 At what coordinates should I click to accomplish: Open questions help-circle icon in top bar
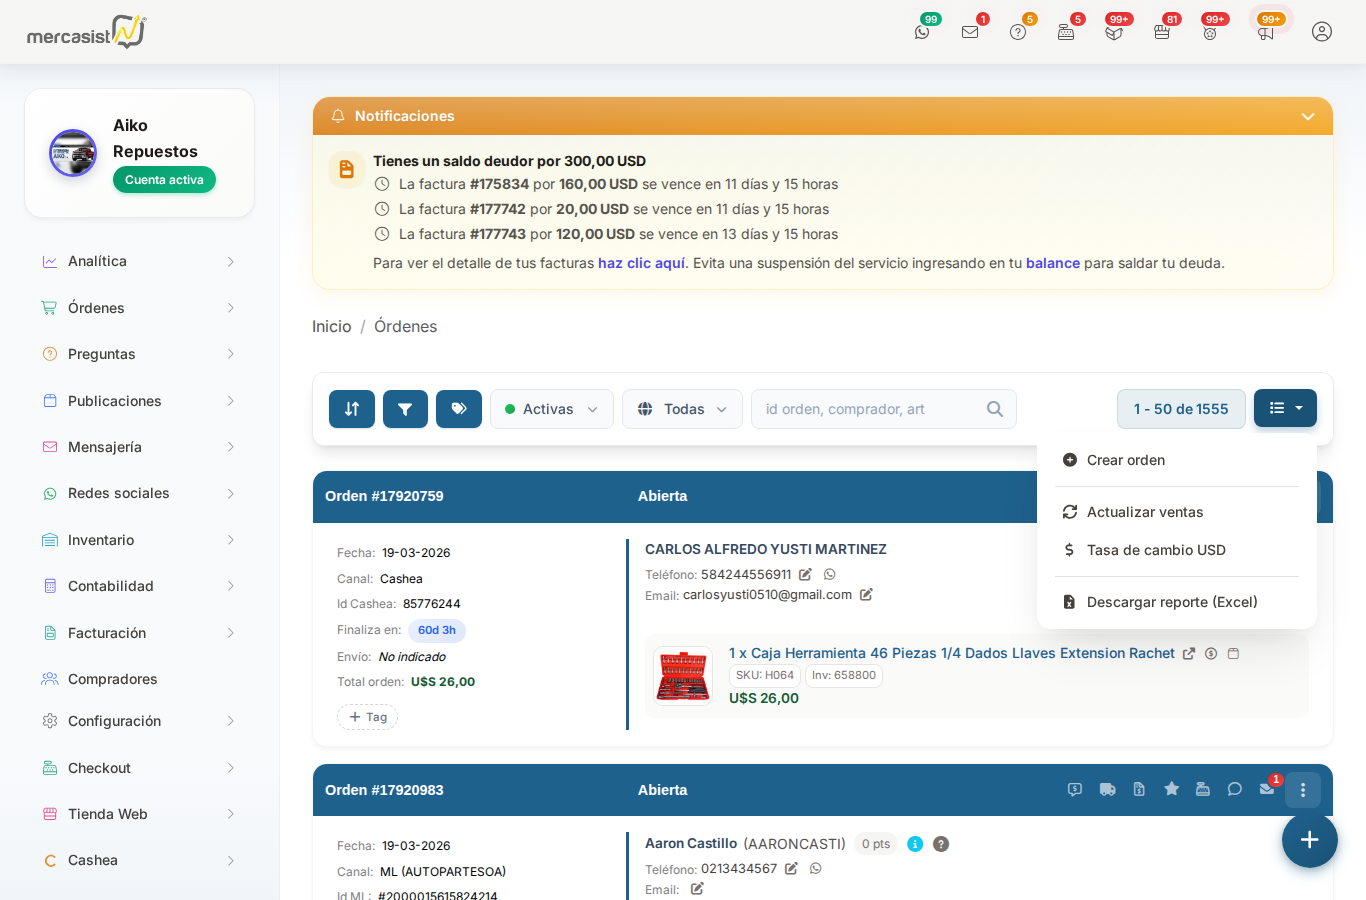(x=1018, y=32)
